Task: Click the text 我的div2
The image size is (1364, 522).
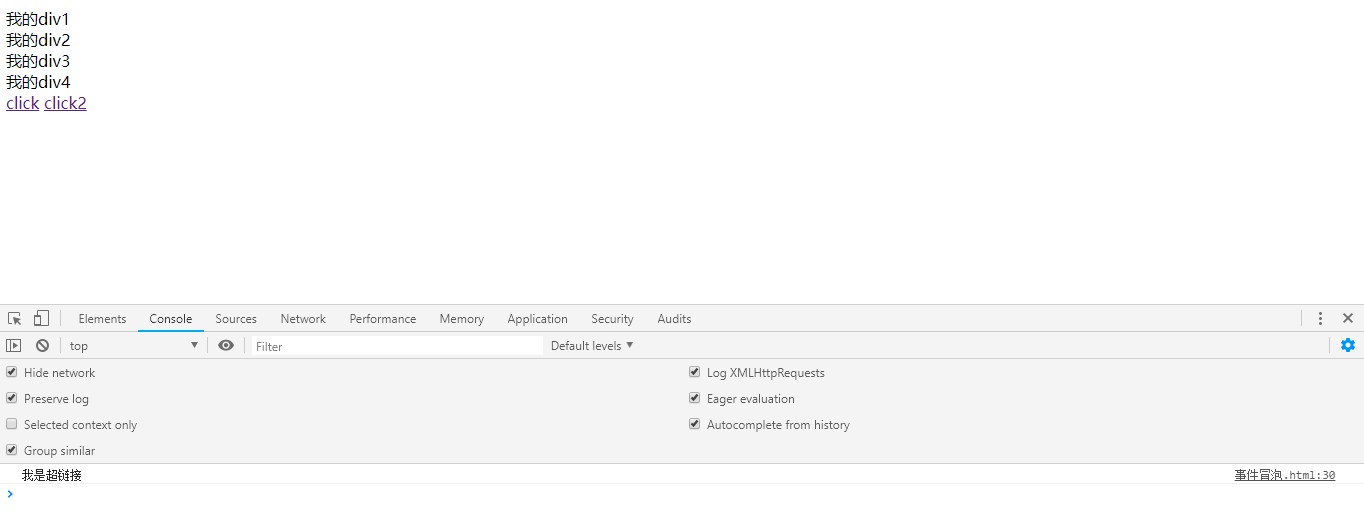Action: [38, 40]
